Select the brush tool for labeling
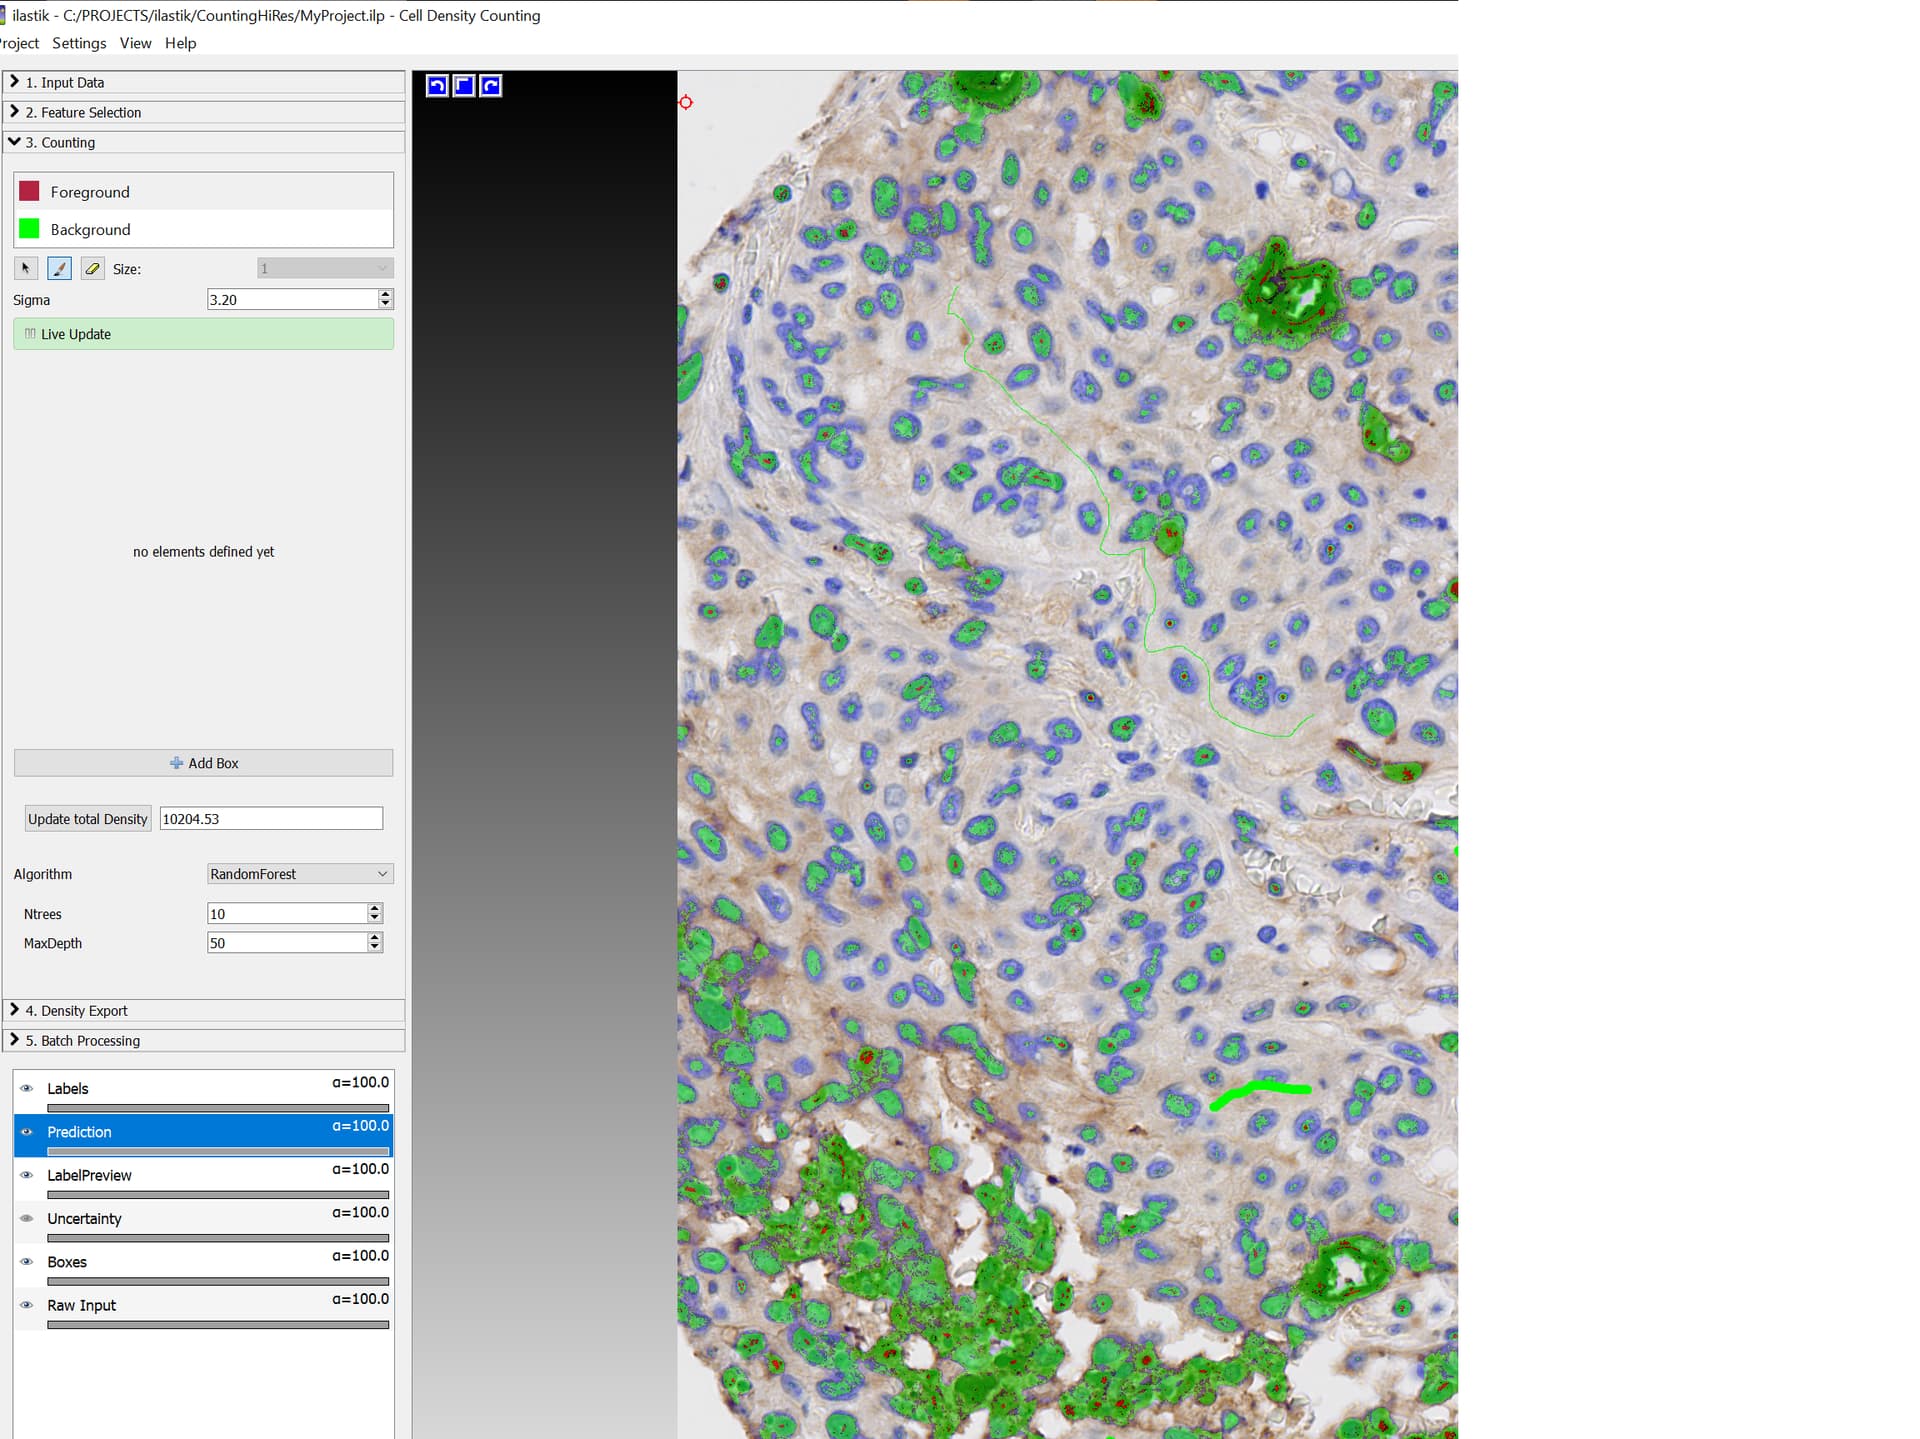 click(x=59, y=268)
